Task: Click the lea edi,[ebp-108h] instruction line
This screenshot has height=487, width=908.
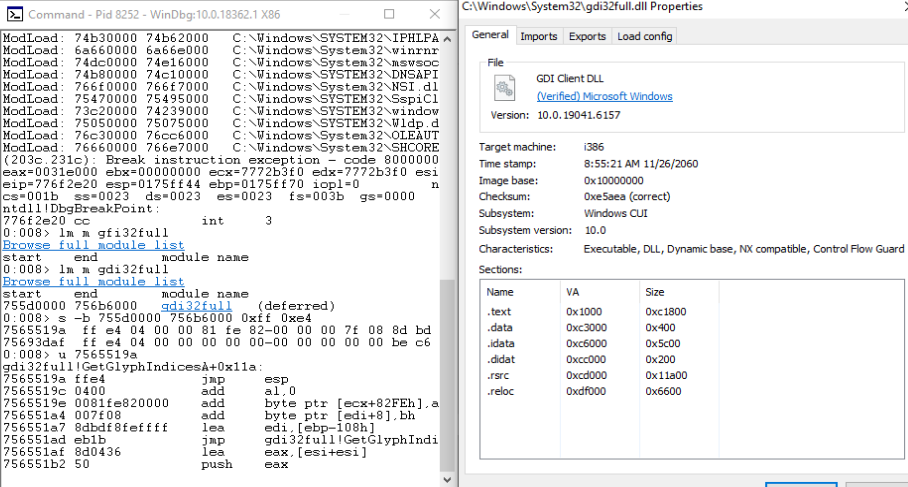Action: pyautogui.click(x=189, y=427)
